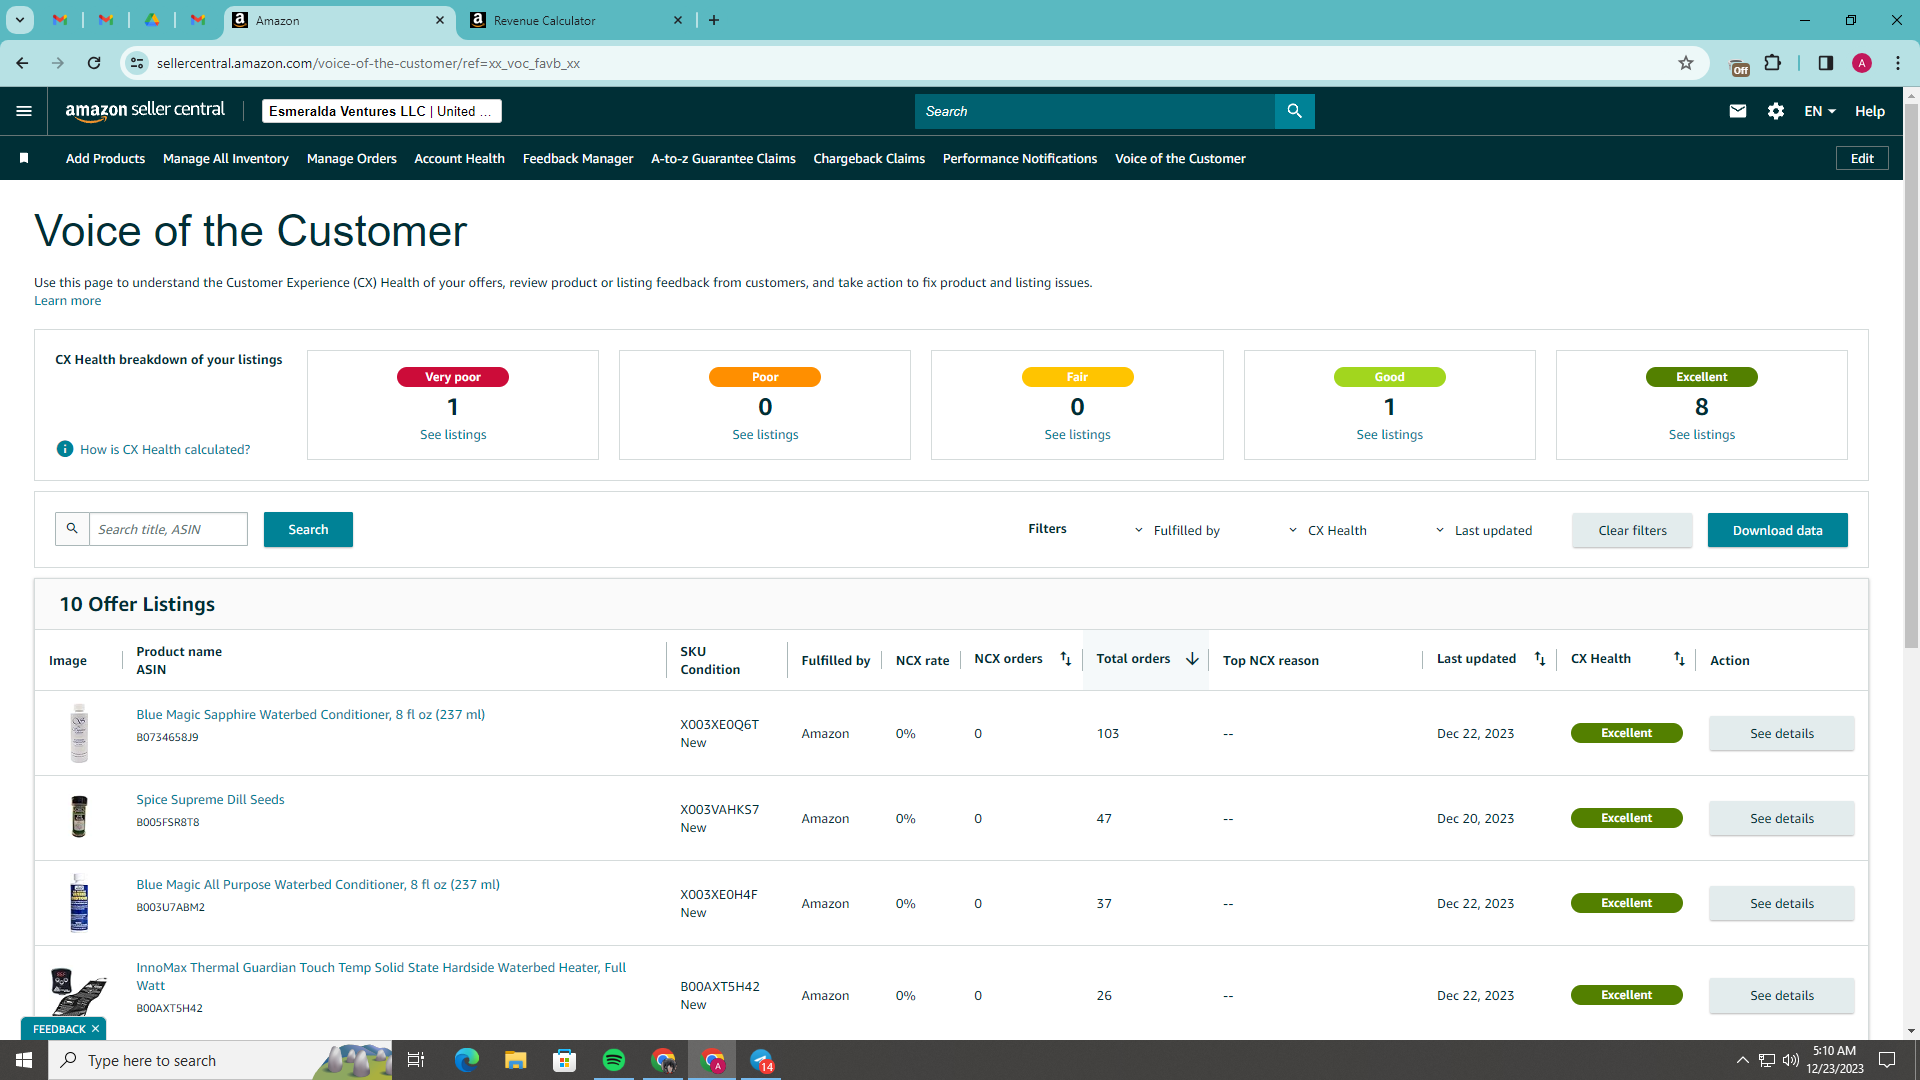Screen dimensions: 1920x1080
Task: Open Performance Notifications nav item
Action: point(1020,158)
